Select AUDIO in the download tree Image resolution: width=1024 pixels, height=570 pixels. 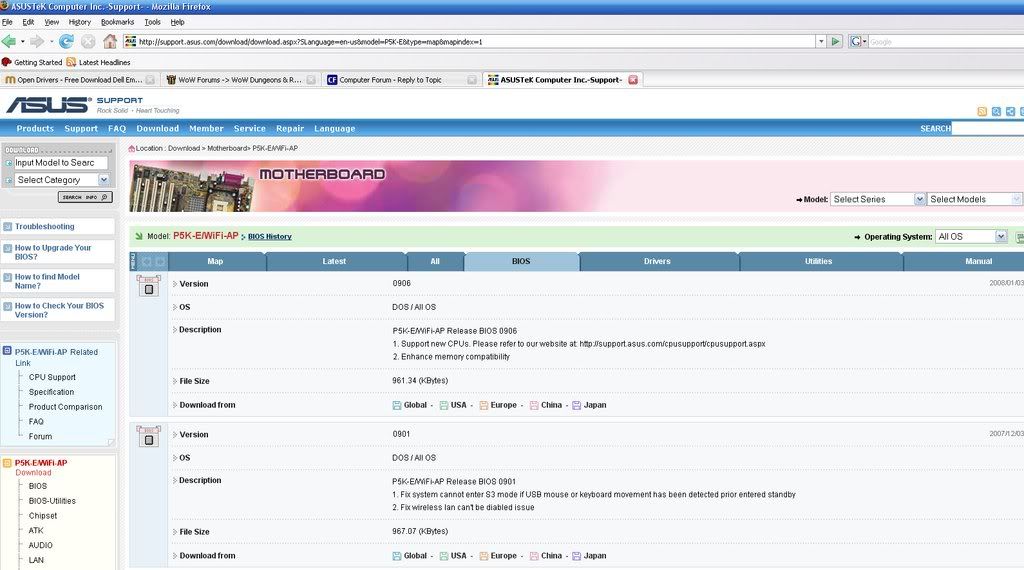tap(40, 545)
